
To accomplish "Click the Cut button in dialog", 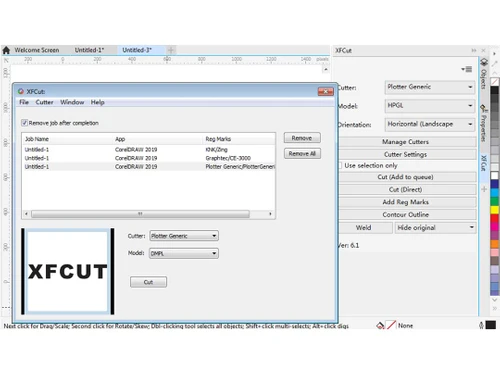I will pyautogui.click(x=148, y=282).
